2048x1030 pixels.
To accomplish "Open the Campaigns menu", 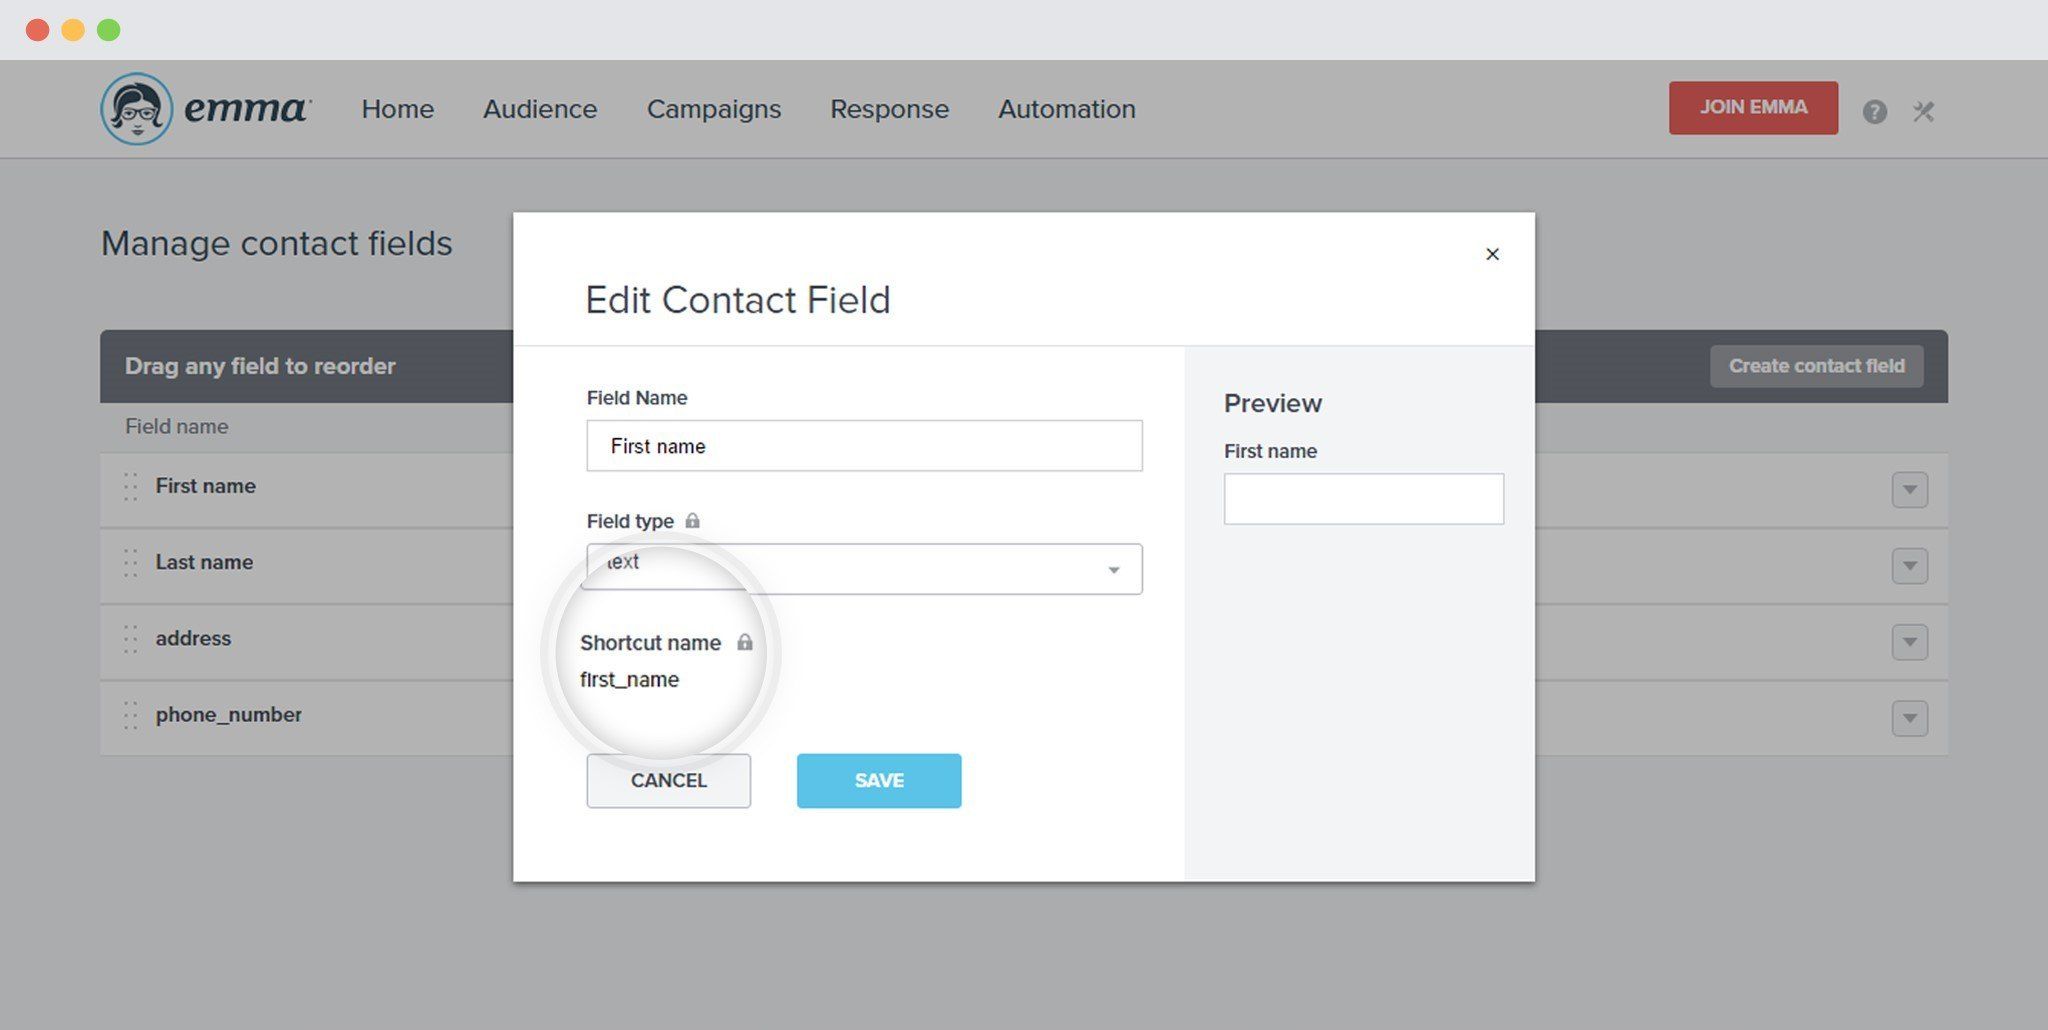I will 714,109.
